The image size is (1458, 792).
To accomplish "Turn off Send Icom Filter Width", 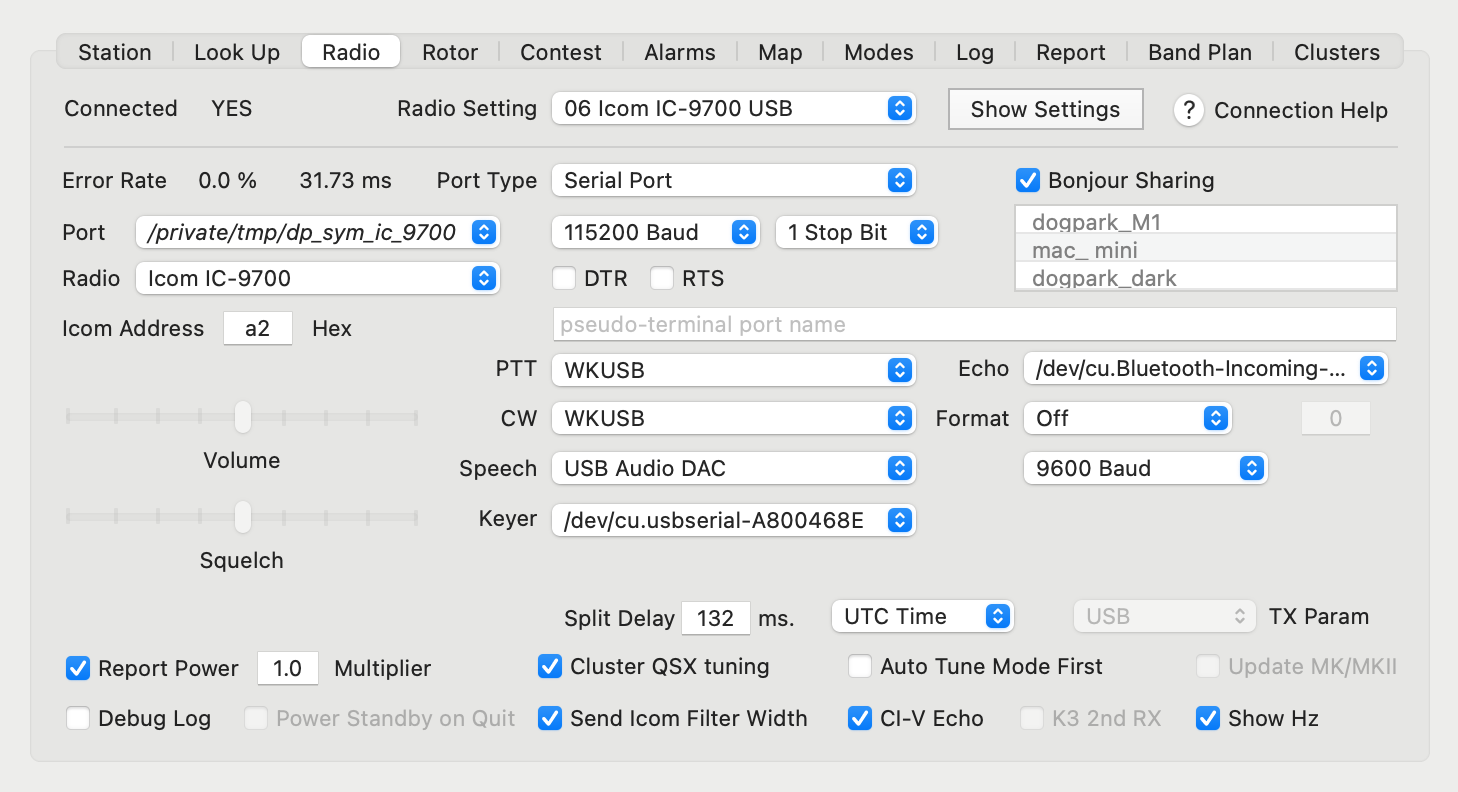I will 550,718.
